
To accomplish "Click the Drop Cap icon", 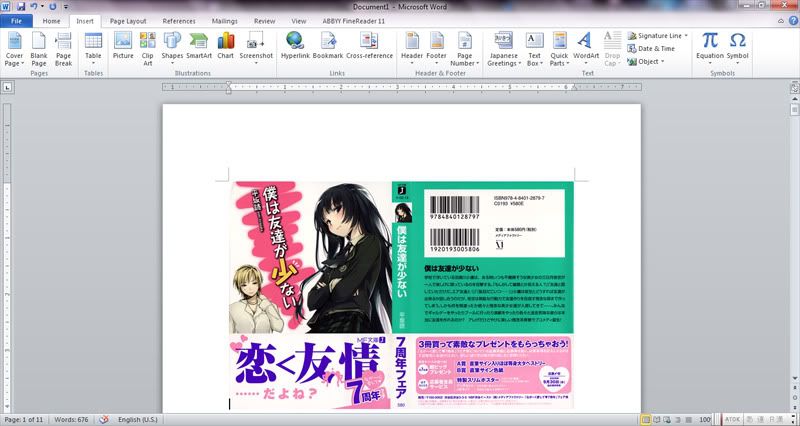I will [x=612, y=49].
